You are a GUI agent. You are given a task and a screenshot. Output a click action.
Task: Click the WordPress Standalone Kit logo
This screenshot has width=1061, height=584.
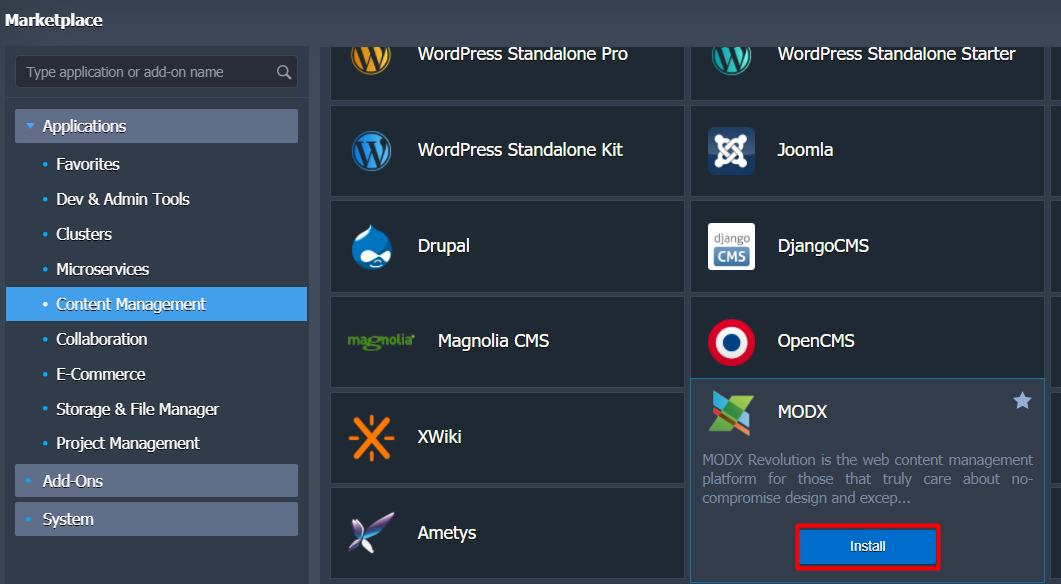pos(371,150)
